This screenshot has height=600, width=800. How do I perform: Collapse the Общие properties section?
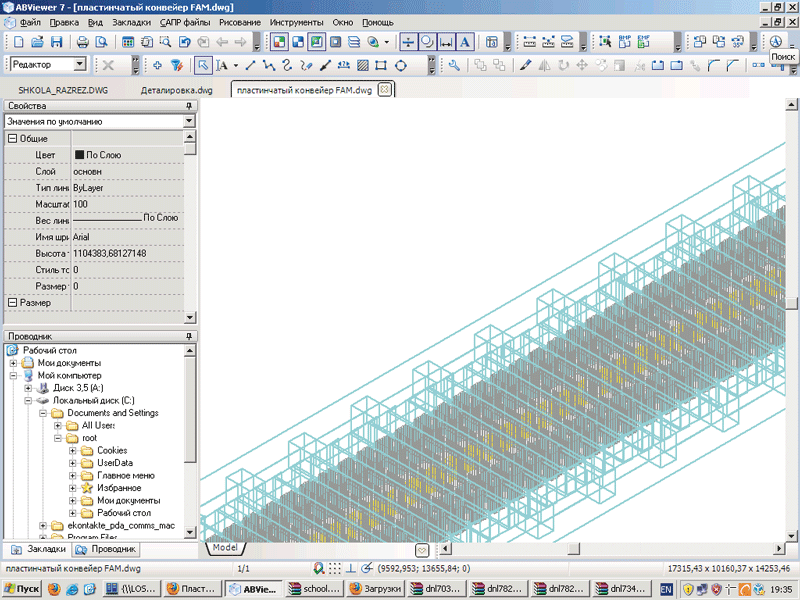pos(12,138)
